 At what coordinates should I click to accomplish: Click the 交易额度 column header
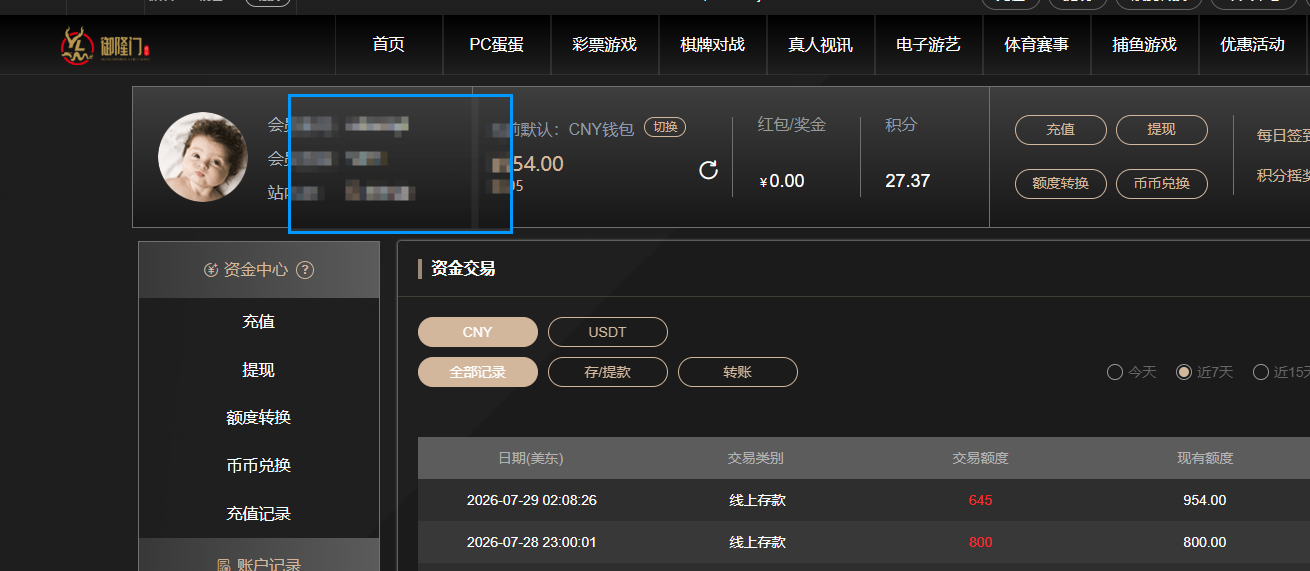click(981, 459)
